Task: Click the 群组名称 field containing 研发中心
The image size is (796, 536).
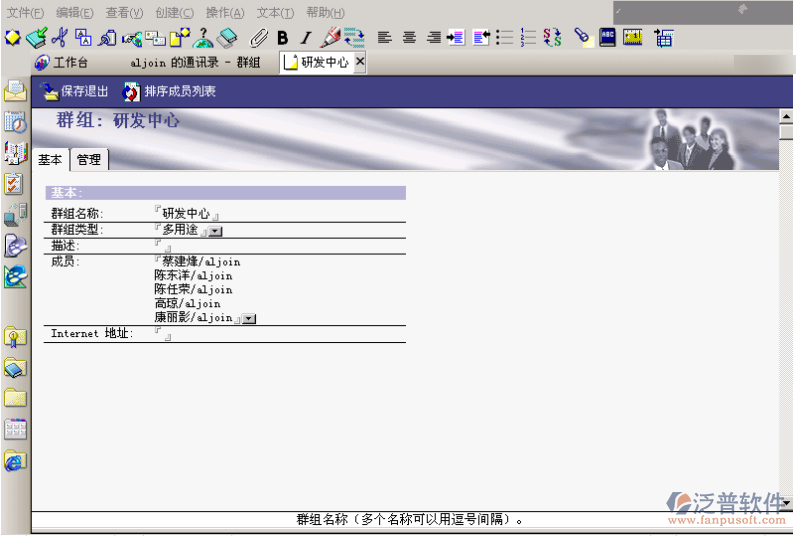Action: pos(186,214)
